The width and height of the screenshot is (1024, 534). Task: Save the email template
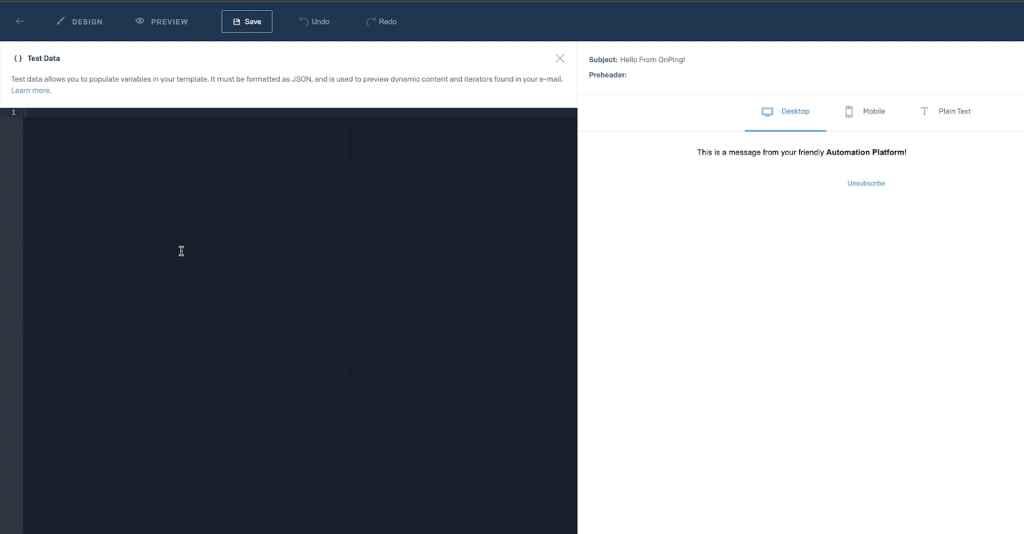(247, 22)
